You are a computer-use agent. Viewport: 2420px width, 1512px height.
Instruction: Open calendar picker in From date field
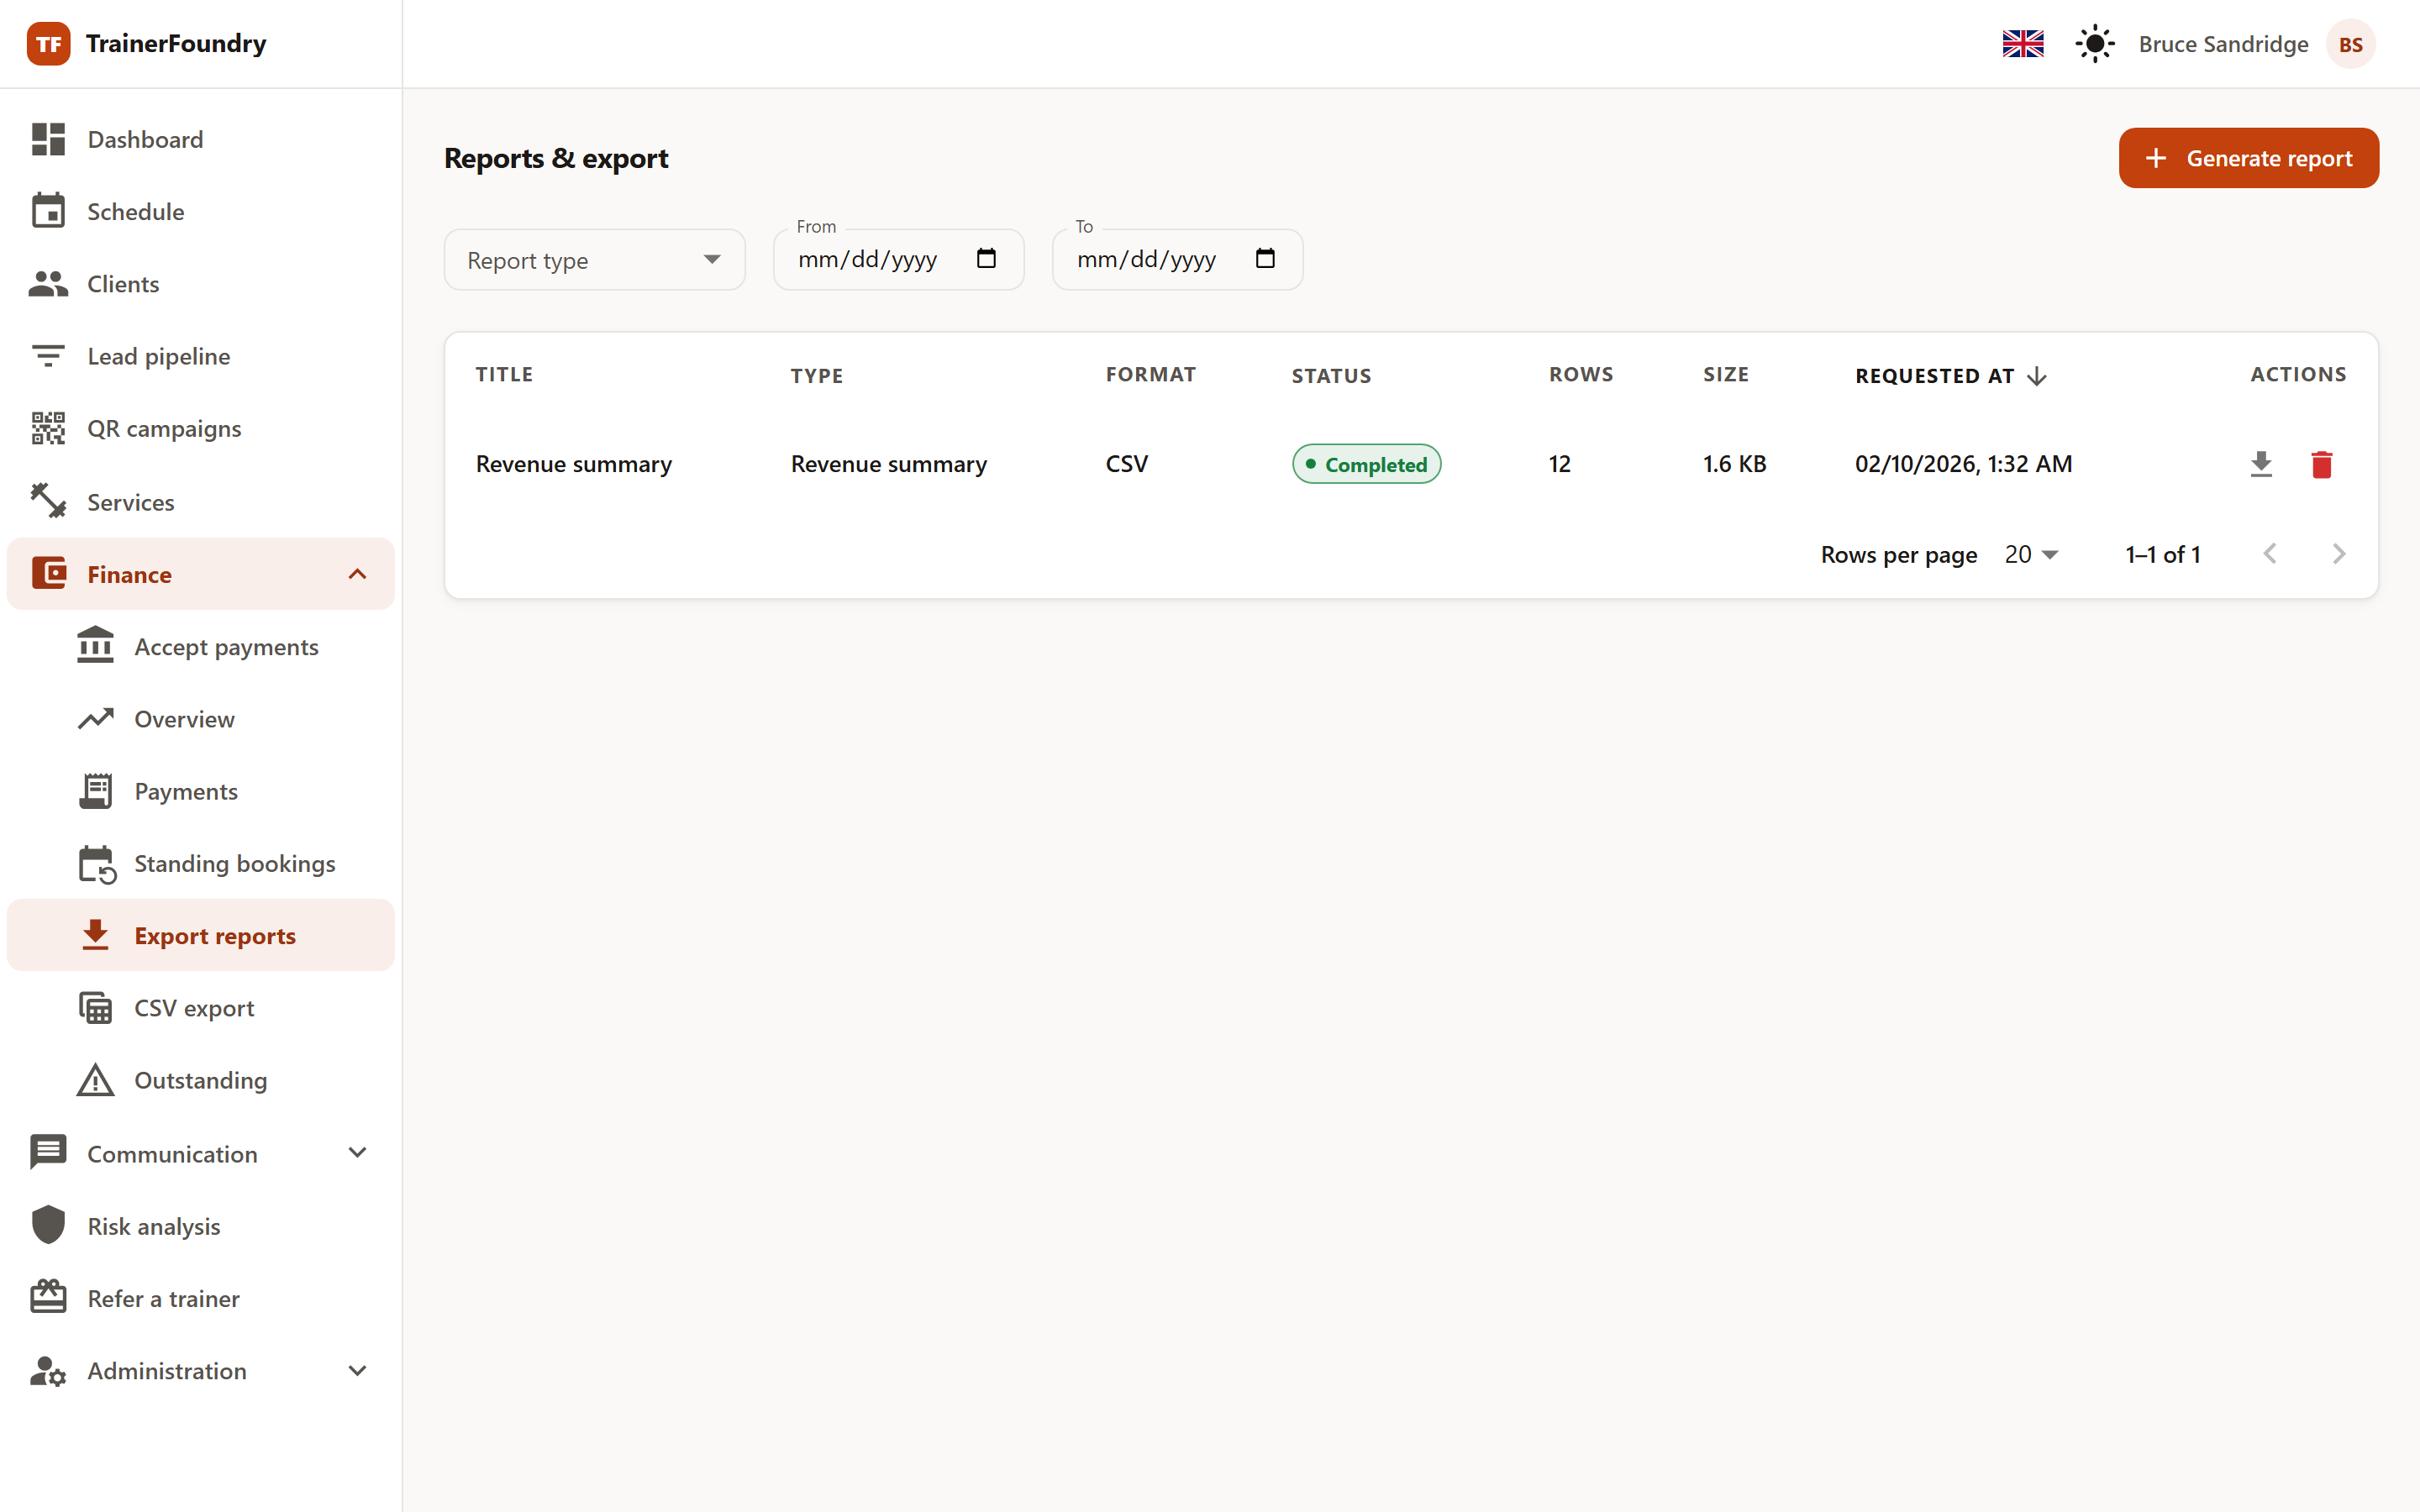[986, 259]
